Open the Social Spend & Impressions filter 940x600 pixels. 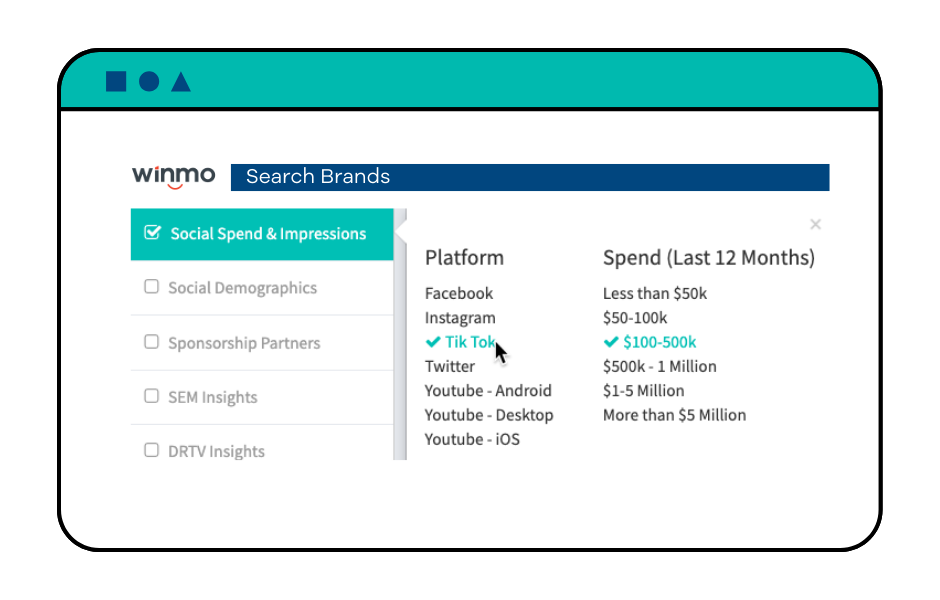tap(262, 234)
